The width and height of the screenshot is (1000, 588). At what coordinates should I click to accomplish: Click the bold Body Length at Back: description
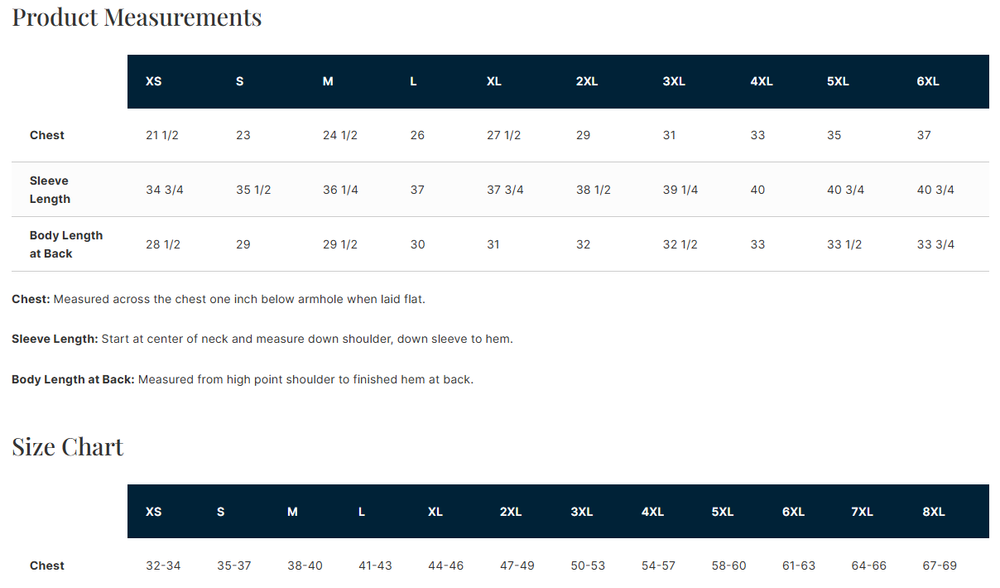point(73,380)
